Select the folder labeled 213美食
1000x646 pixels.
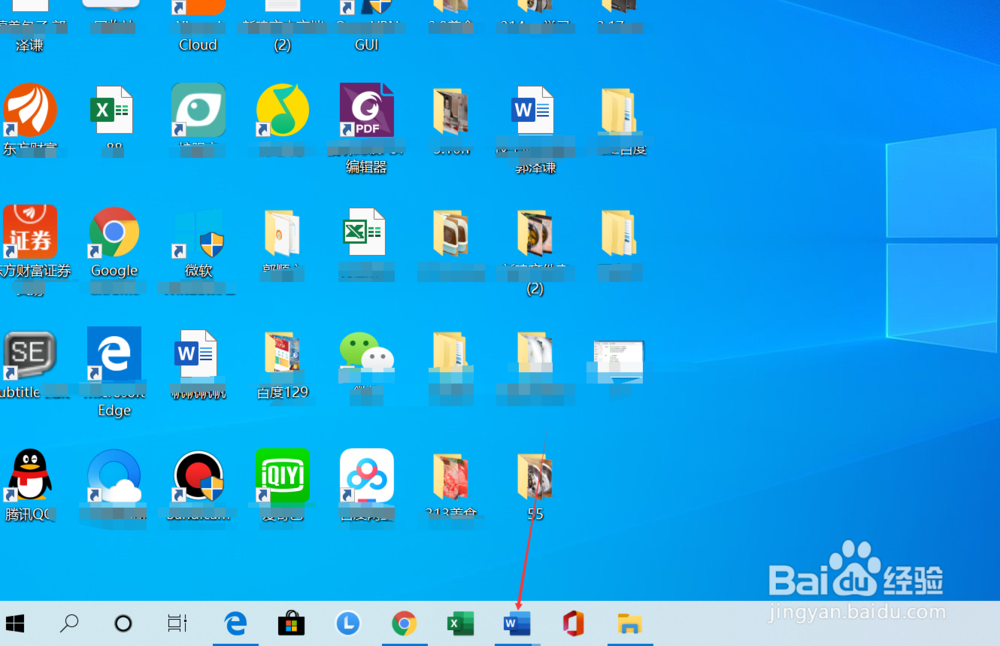tap(451, 476)
